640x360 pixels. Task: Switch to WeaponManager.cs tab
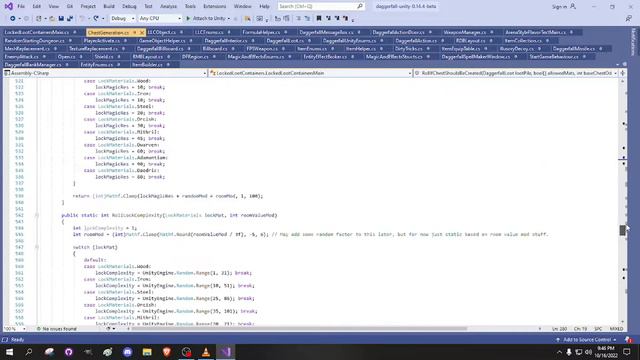tap(464, 32)
